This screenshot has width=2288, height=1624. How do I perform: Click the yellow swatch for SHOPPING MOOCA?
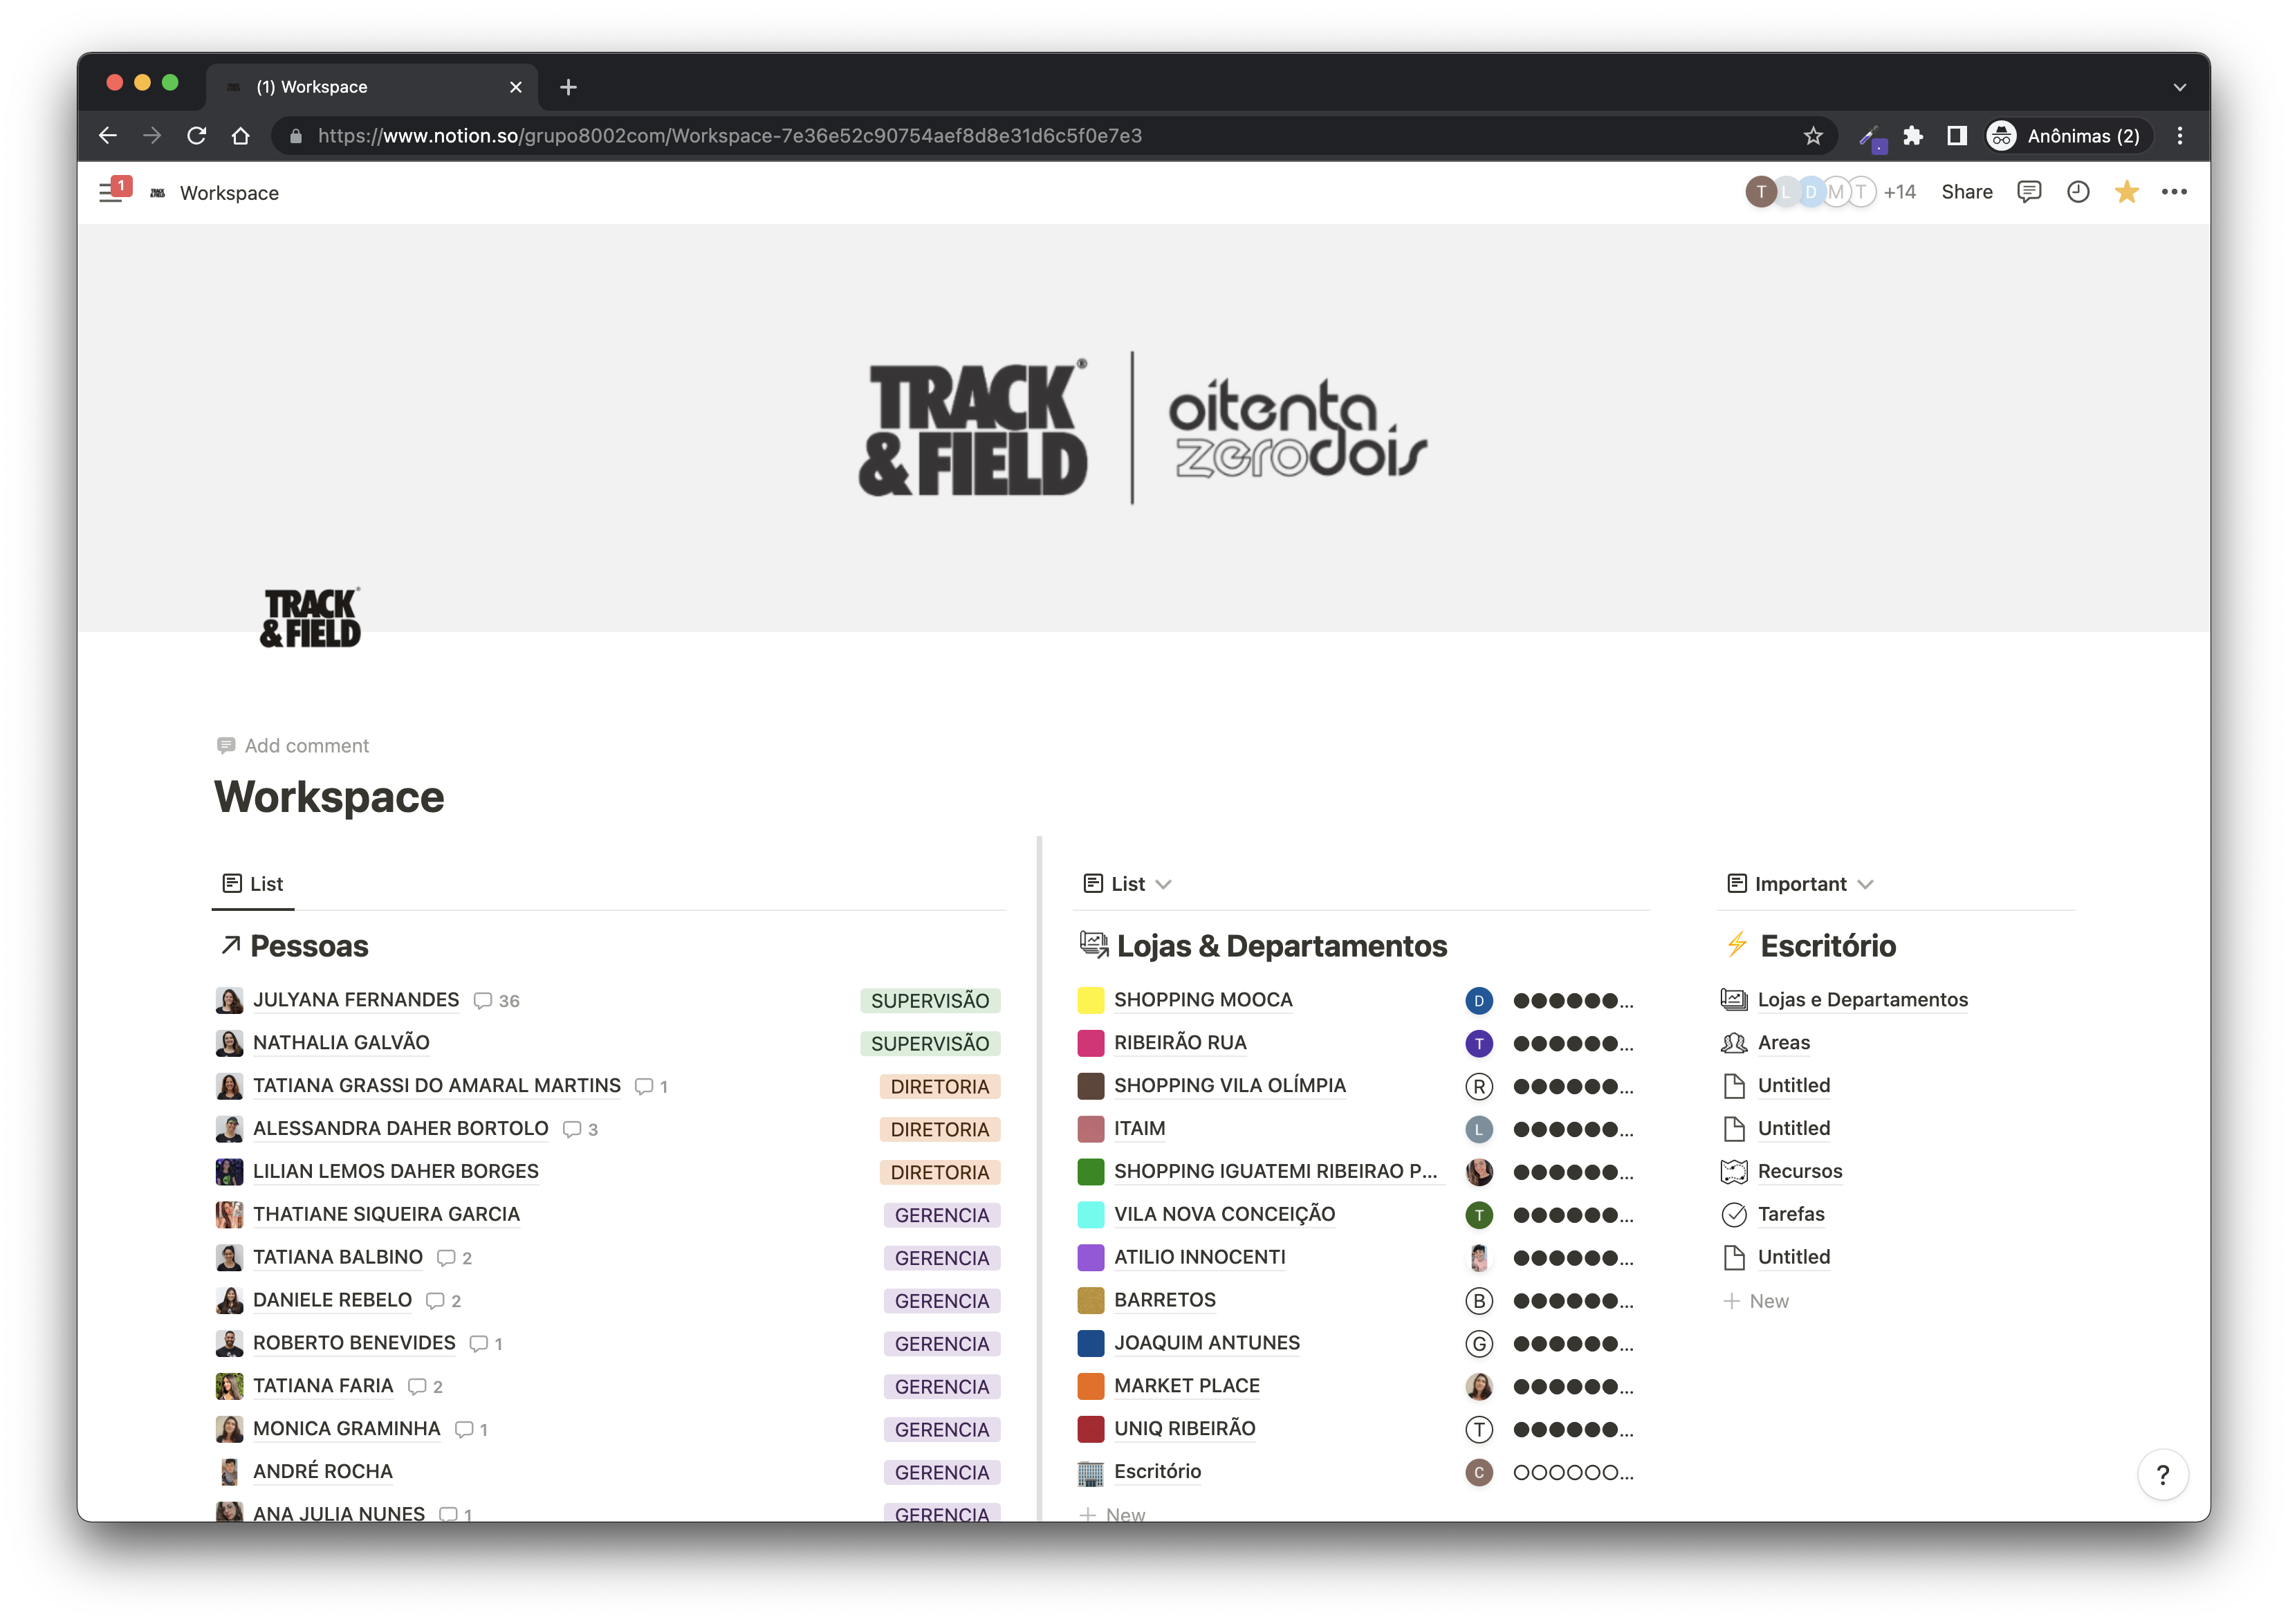pos(1090,1000)
